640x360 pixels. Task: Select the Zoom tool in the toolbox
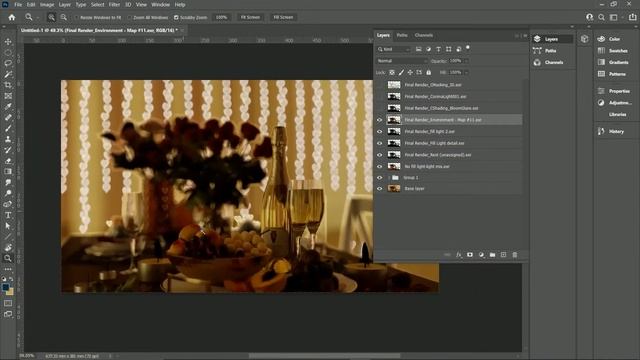point(8,258)
